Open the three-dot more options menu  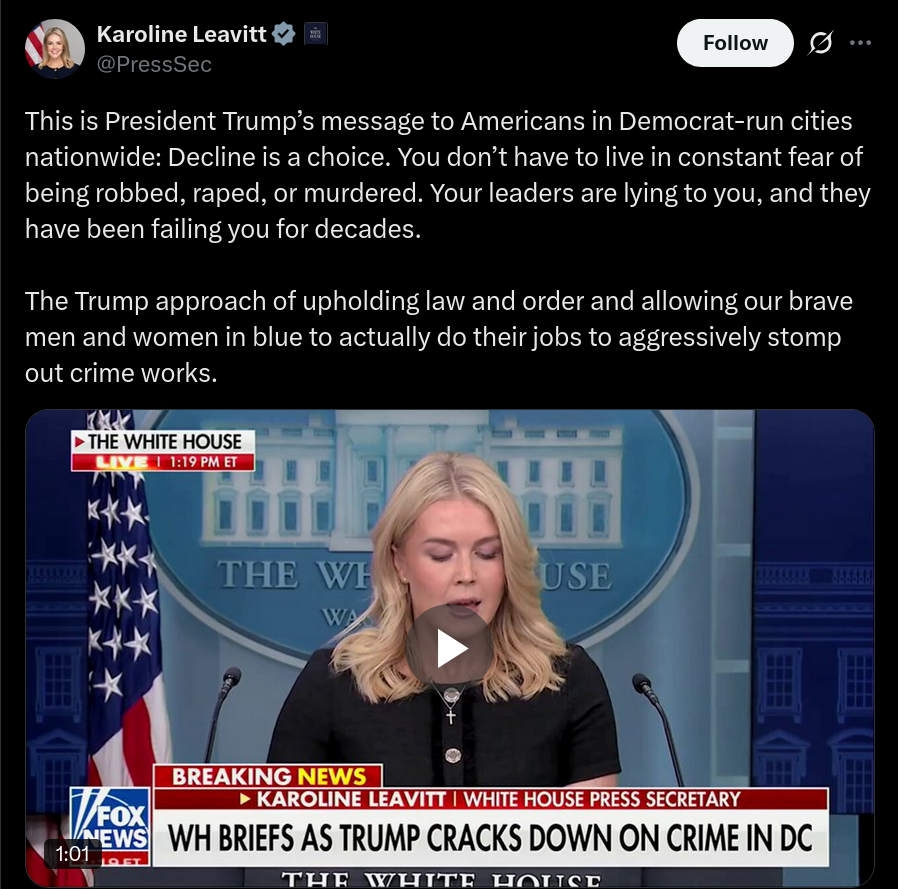click(860, 43)
